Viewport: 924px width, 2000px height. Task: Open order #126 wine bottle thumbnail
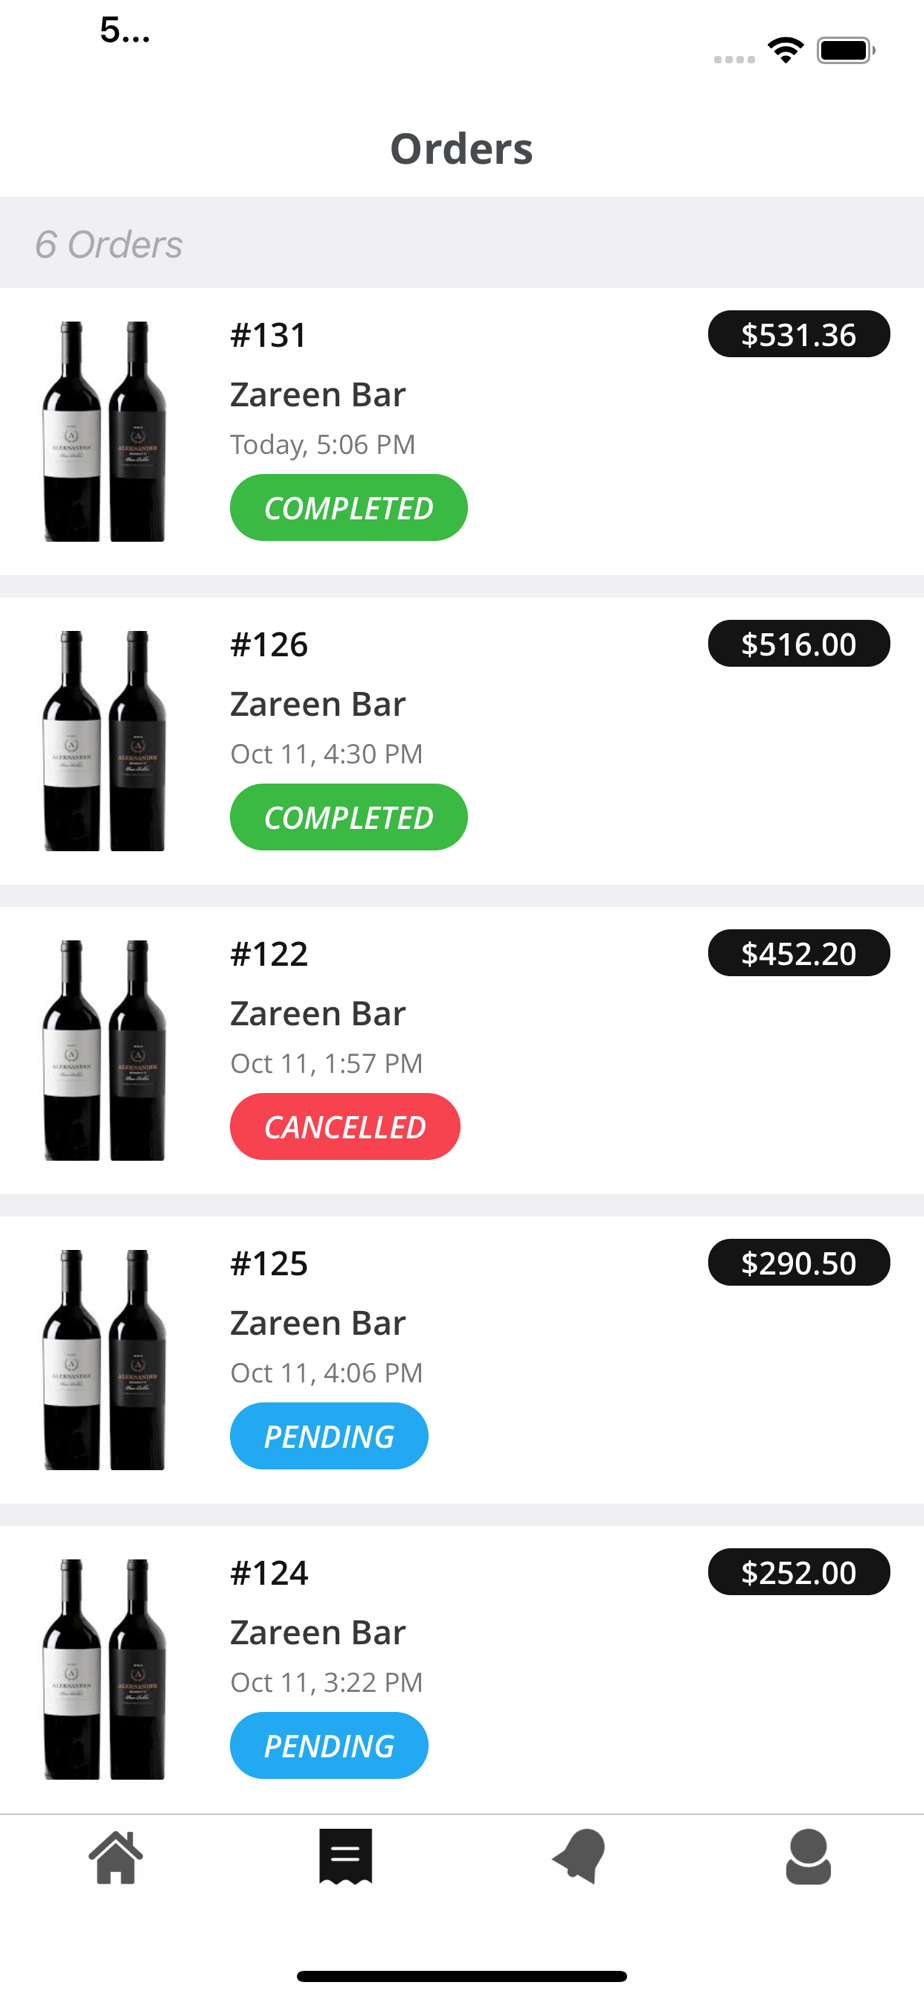coord(104,741)
